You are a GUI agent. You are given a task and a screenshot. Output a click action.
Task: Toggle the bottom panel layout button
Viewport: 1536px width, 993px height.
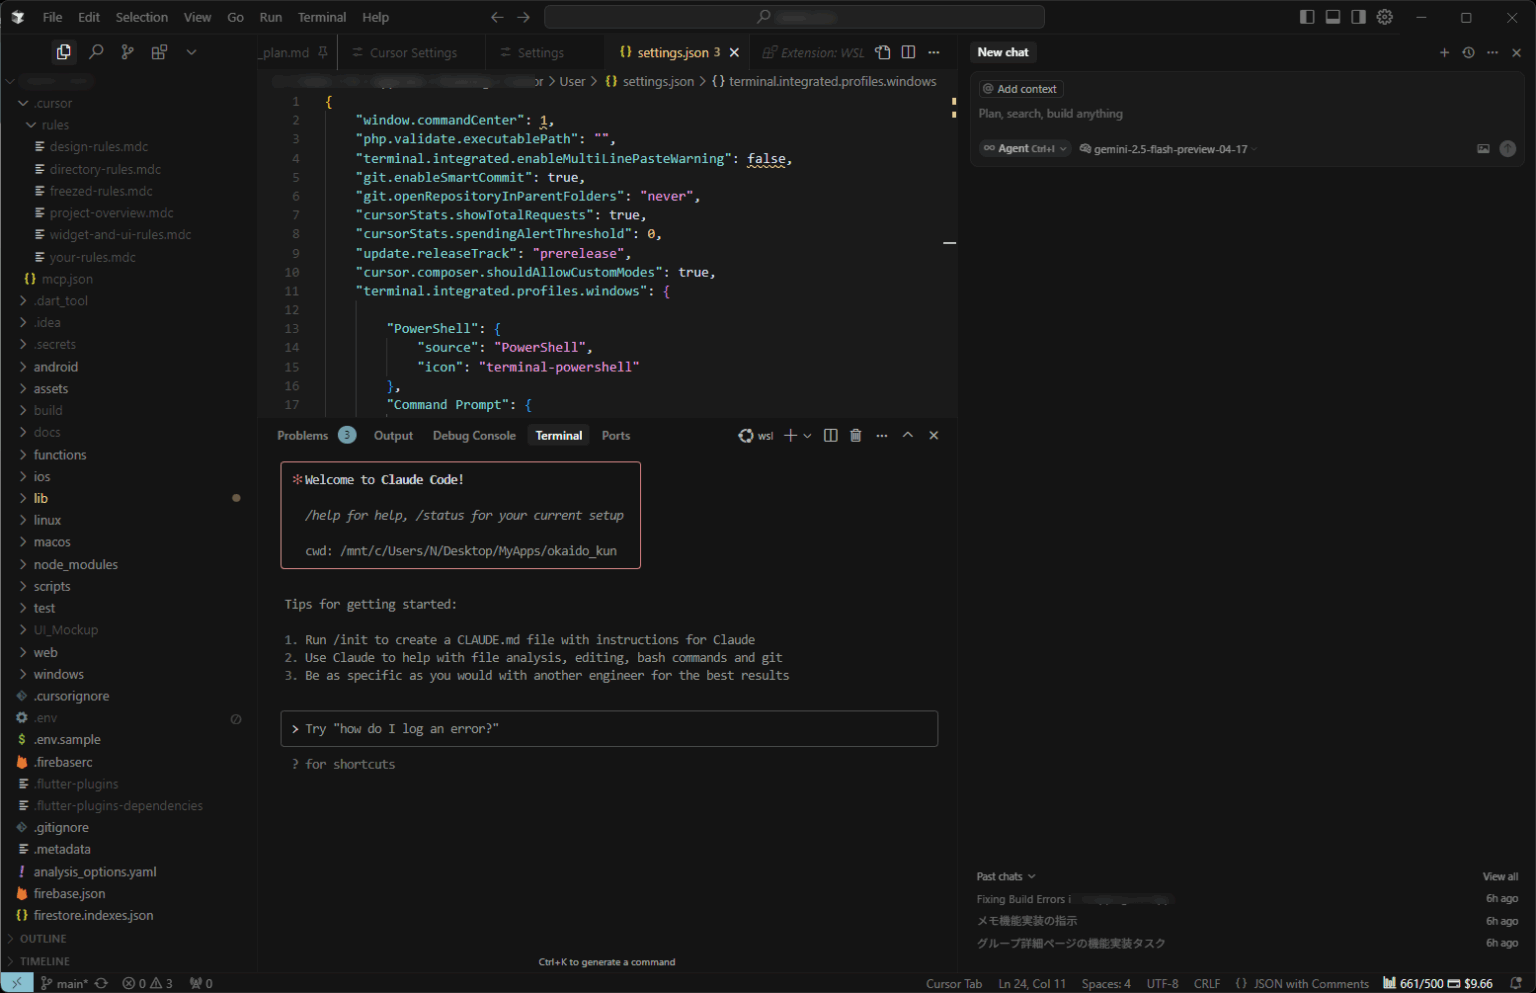click(x=1333, y=17)
